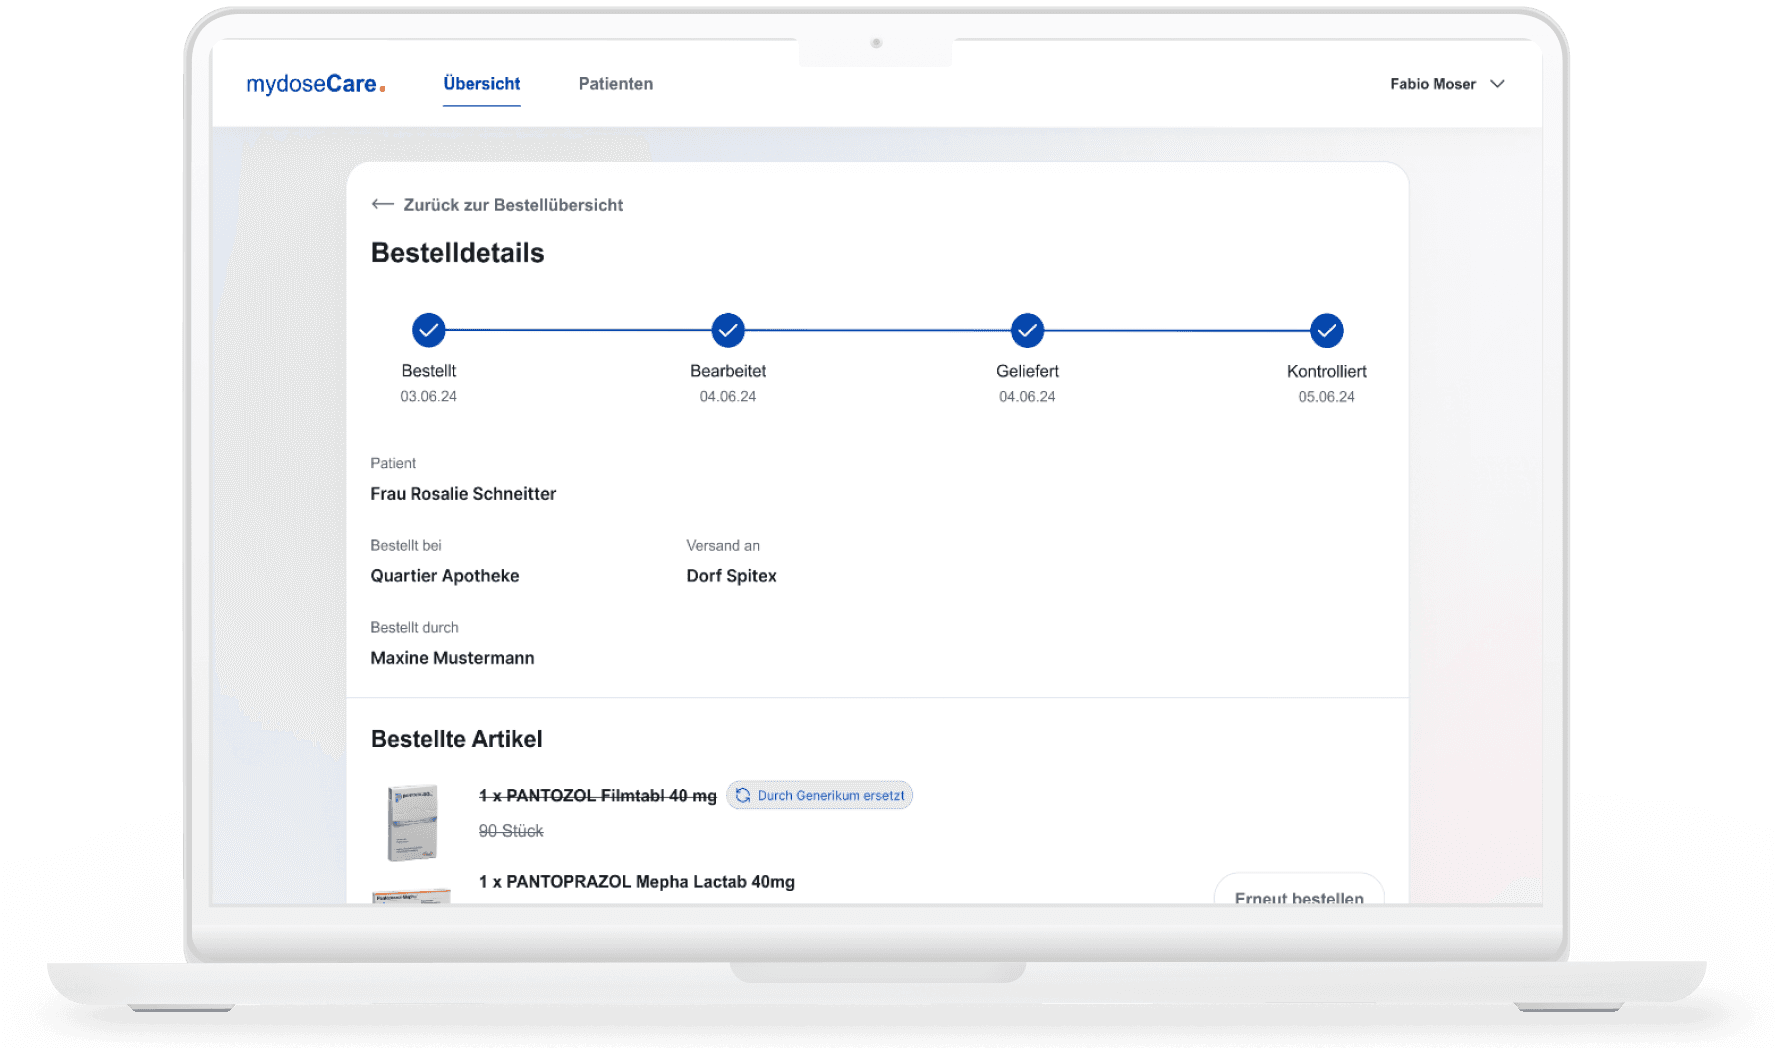Click the struck-through 90 Stück quantity
The height and width of the screenshot is (1048, 1776).
point(511,831)
